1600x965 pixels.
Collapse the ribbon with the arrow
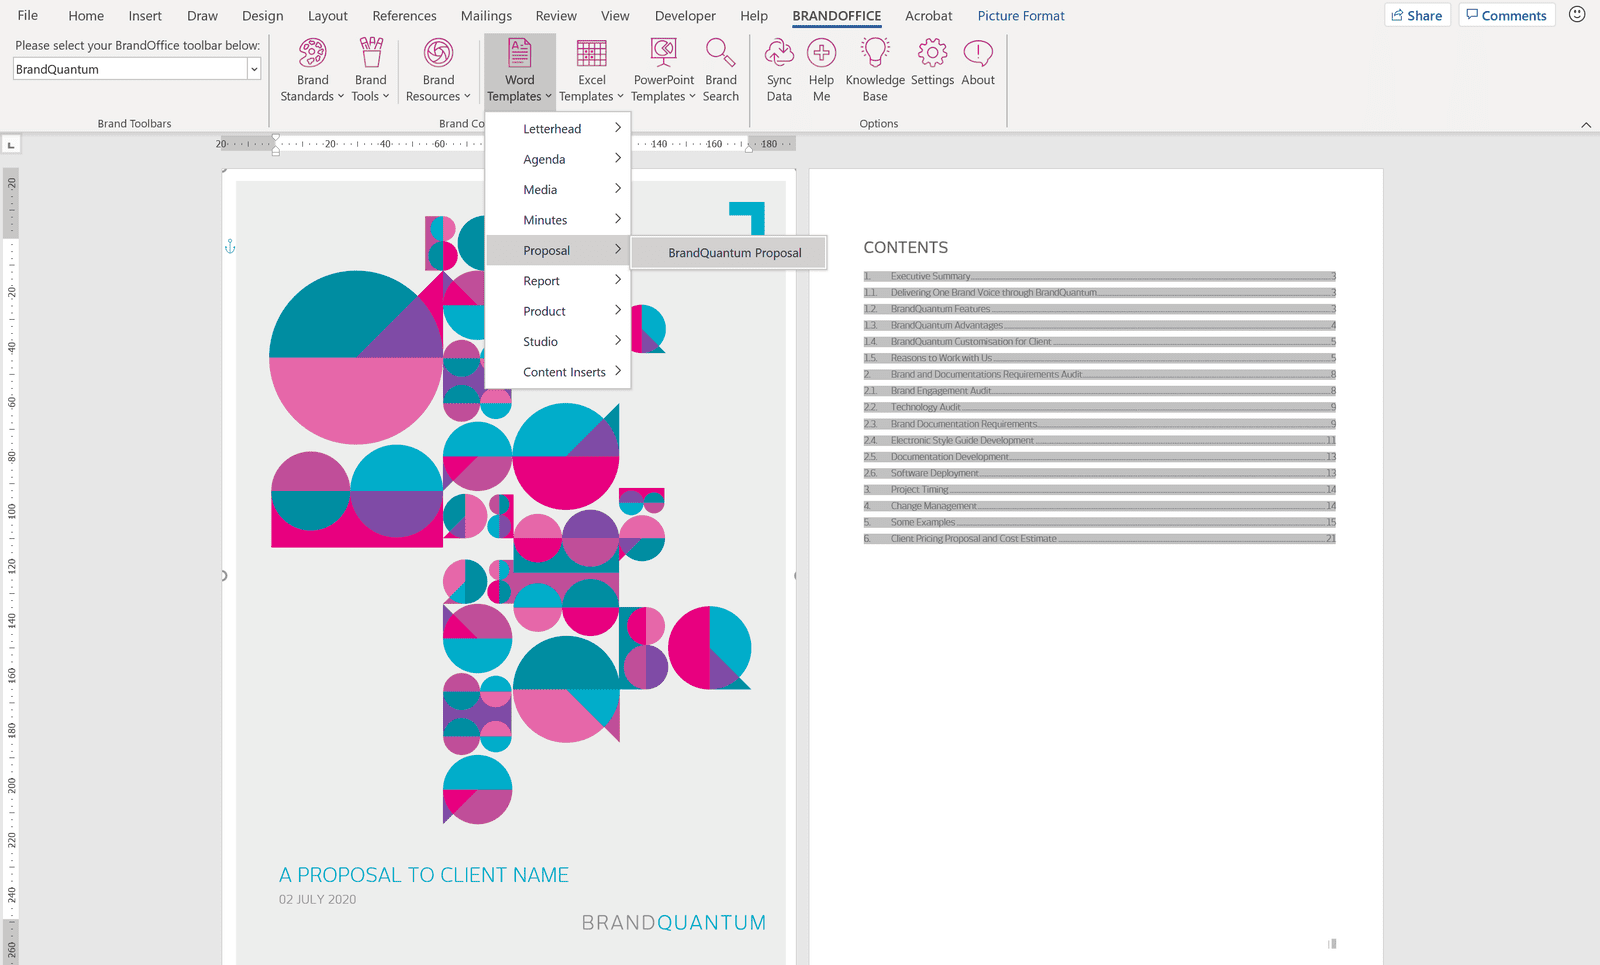tap(1586, 125)
